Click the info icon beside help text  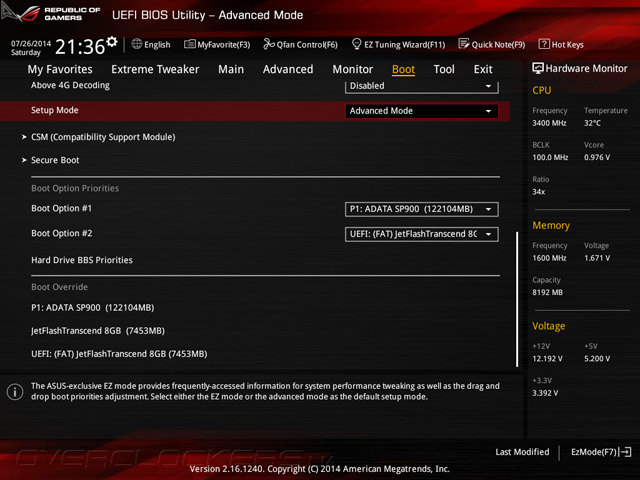(x=15, y=392)
